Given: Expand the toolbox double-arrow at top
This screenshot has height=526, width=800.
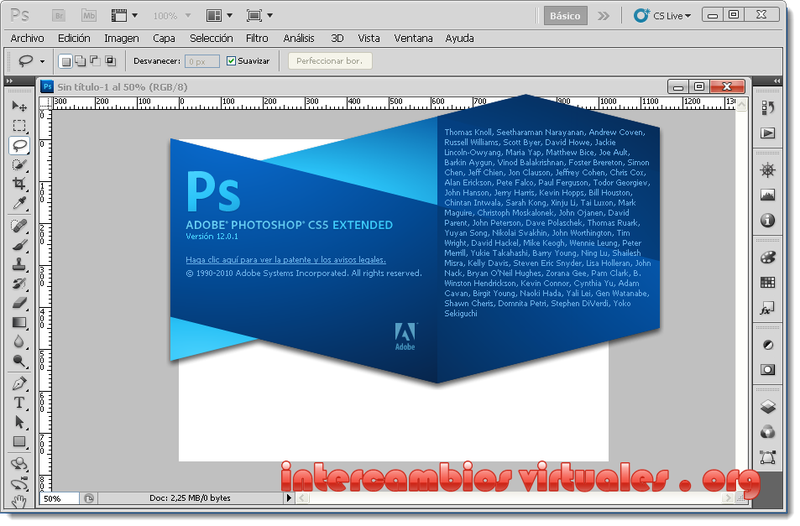Looking at the screenshot, I should point(10,81).
